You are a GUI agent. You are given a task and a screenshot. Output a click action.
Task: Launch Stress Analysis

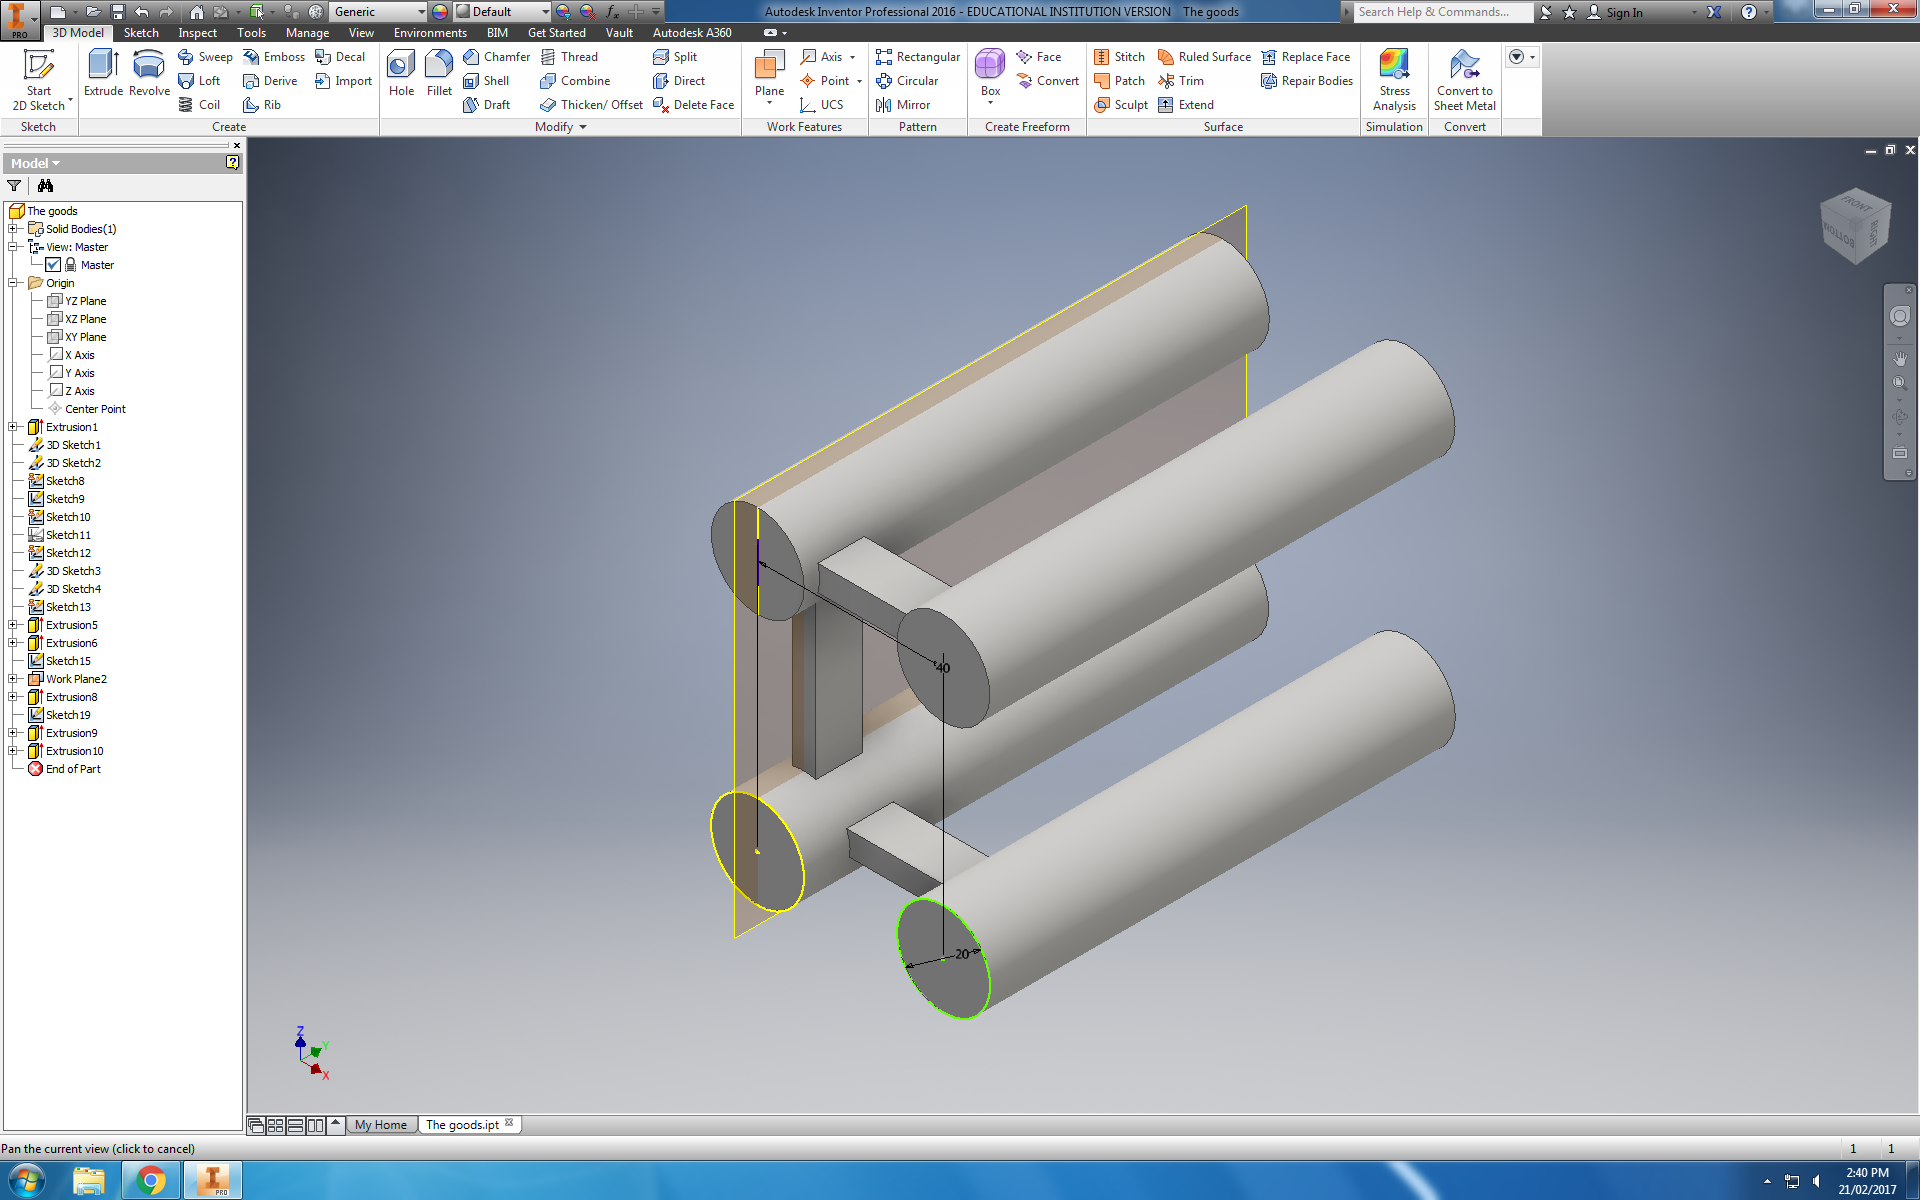click(1394, 80)
